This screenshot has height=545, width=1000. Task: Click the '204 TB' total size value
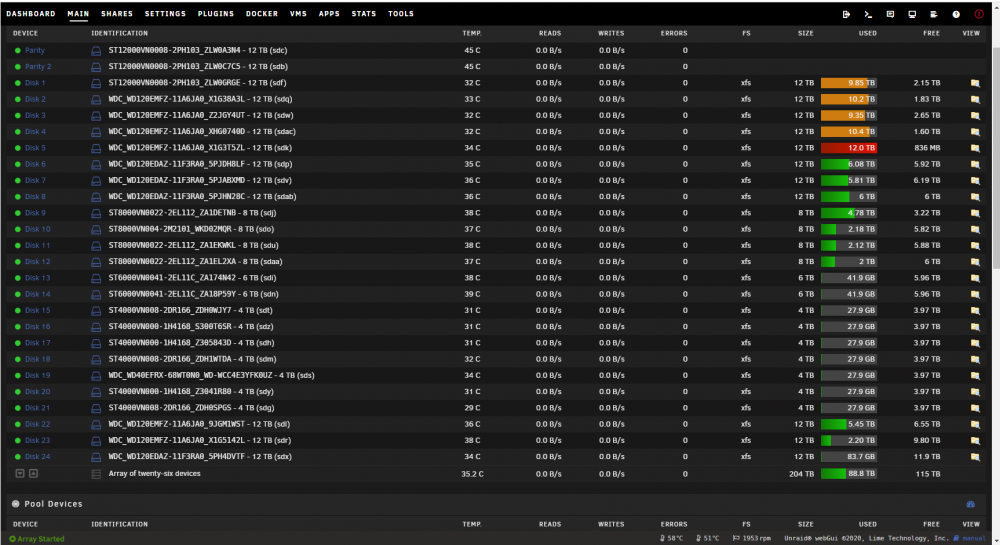tap(802, 474)
